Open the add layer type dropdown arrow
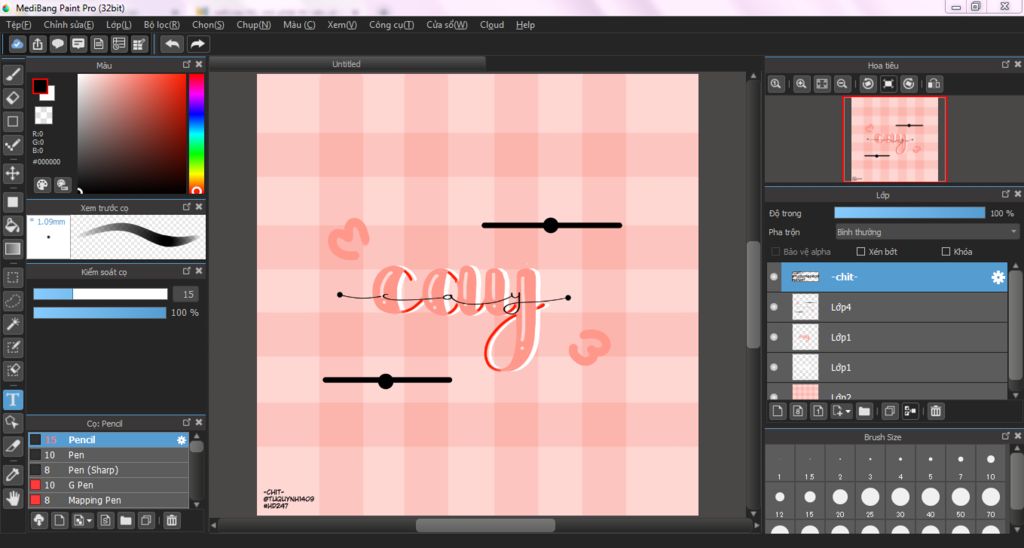The height and width of the screenshot is (548, 1024). click(848, 411)
